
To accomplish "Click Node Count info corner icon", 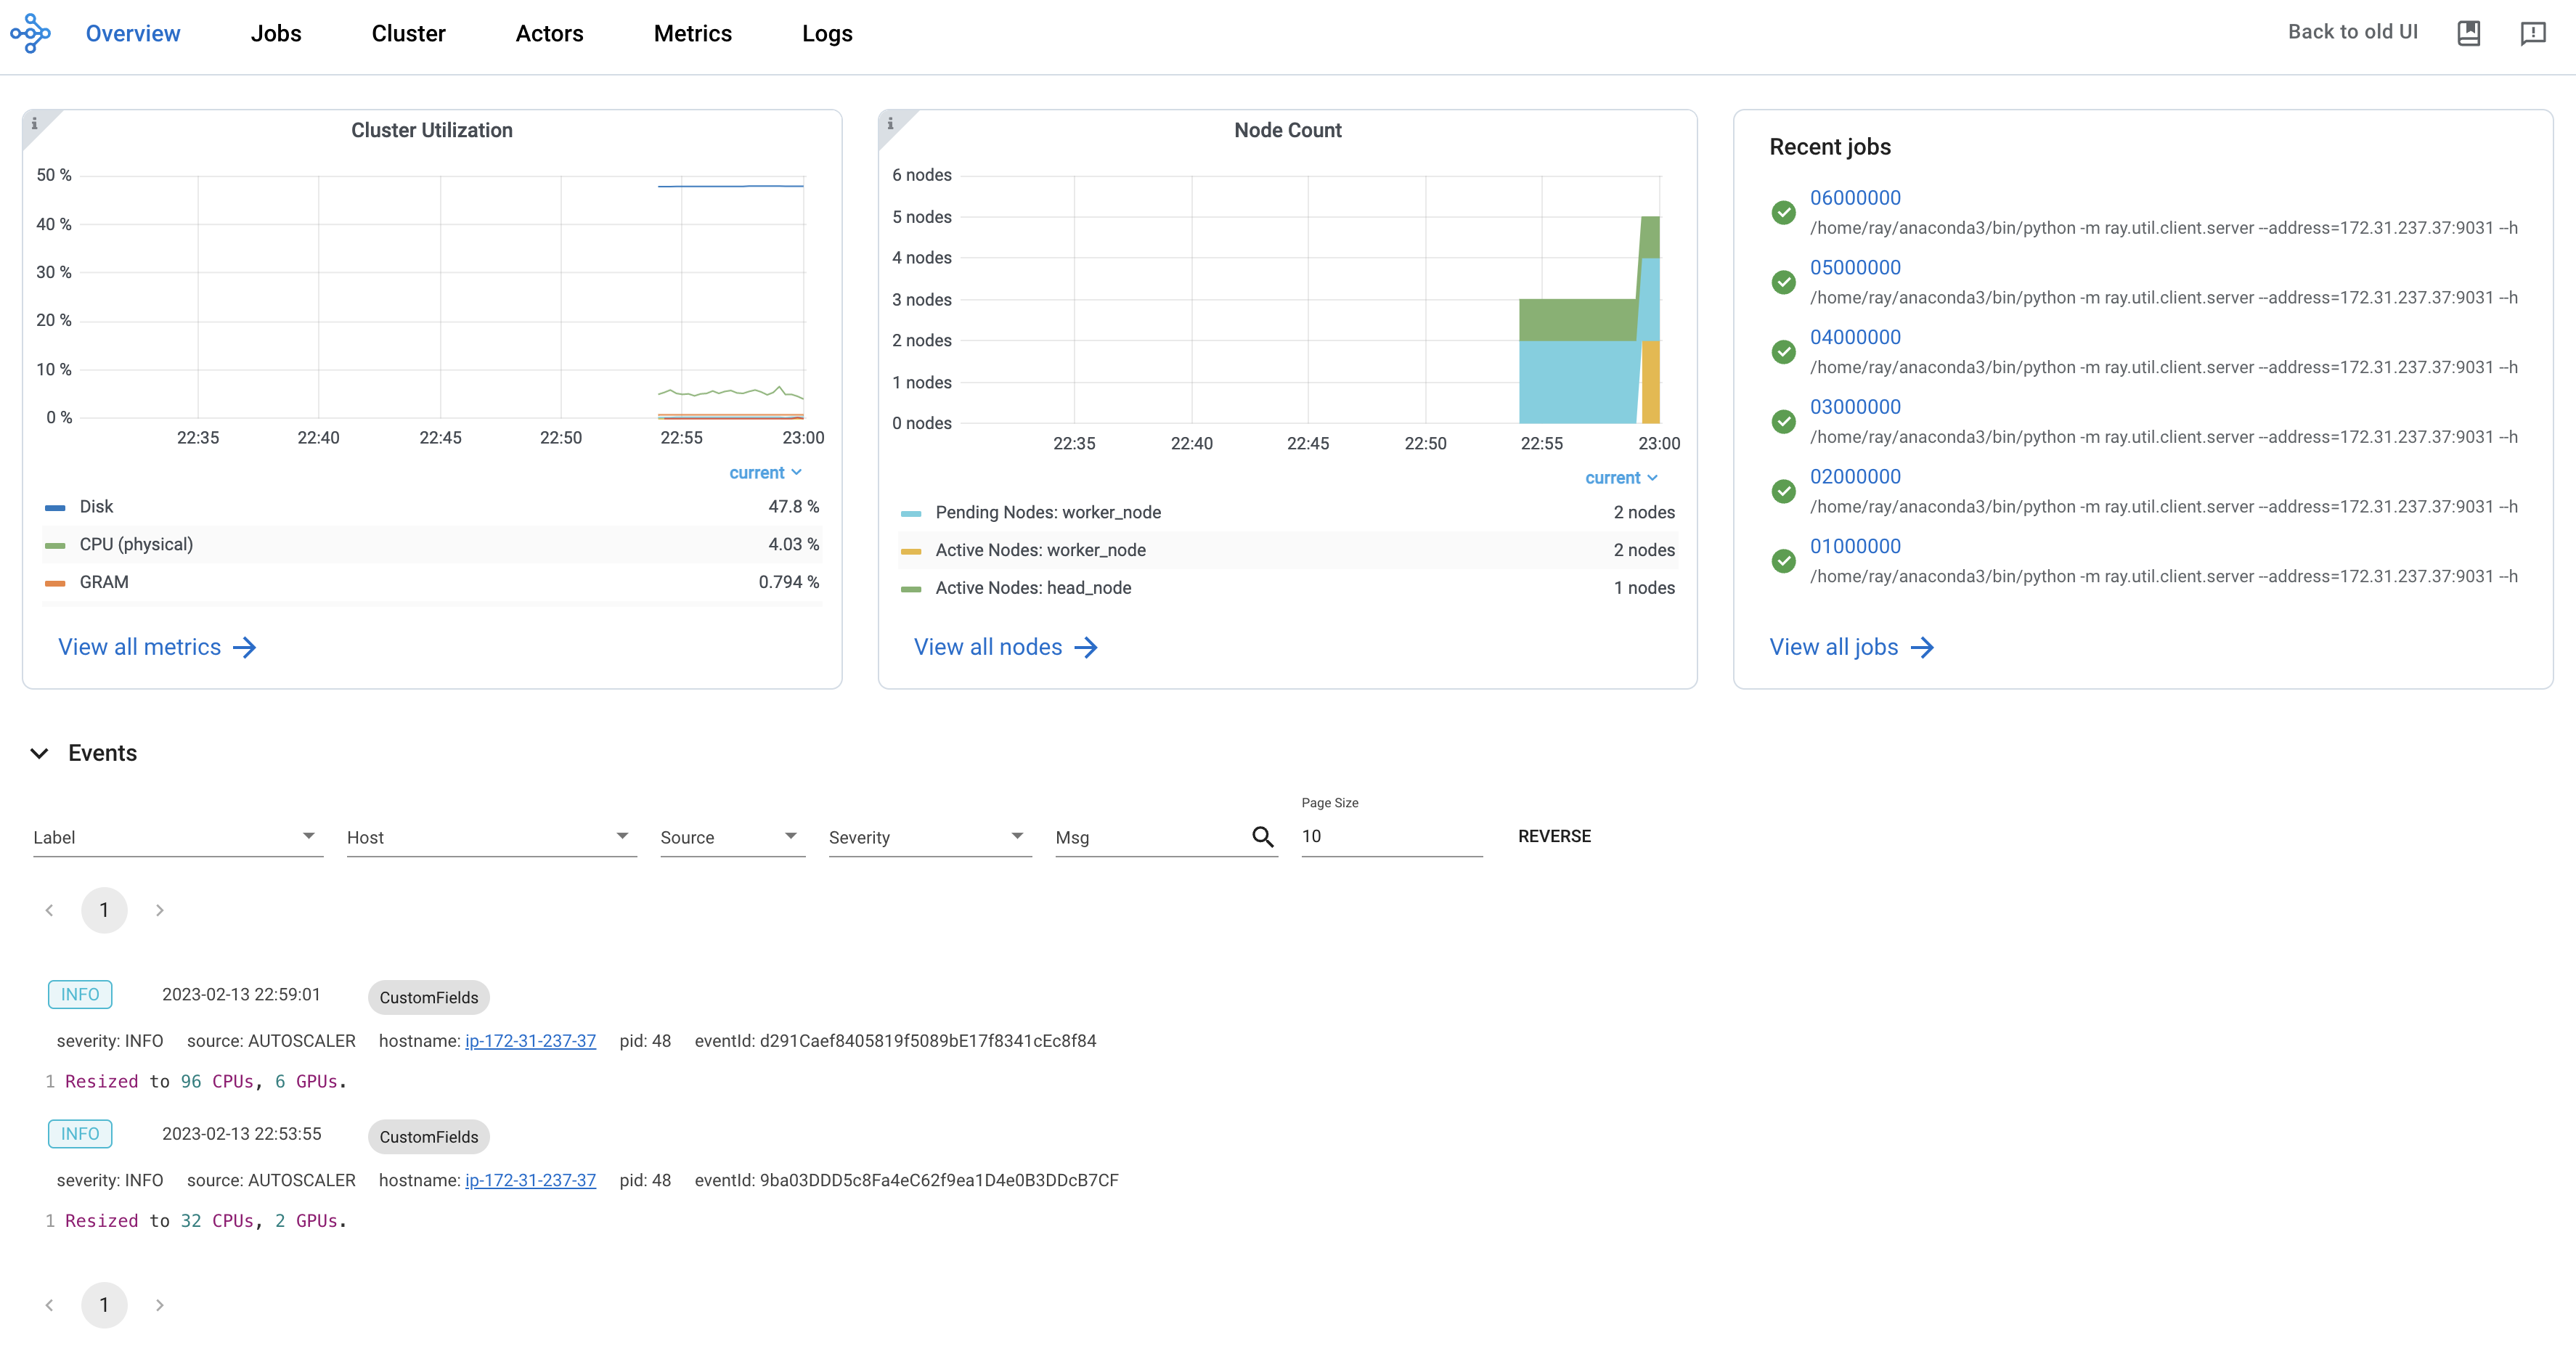I will [x=890, y=123].
